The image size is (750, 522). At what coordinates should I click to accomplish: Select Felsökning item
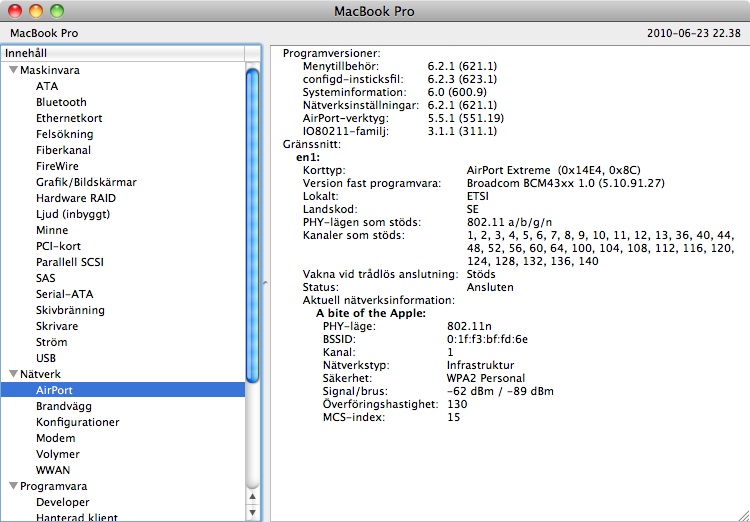pos(65,134)
